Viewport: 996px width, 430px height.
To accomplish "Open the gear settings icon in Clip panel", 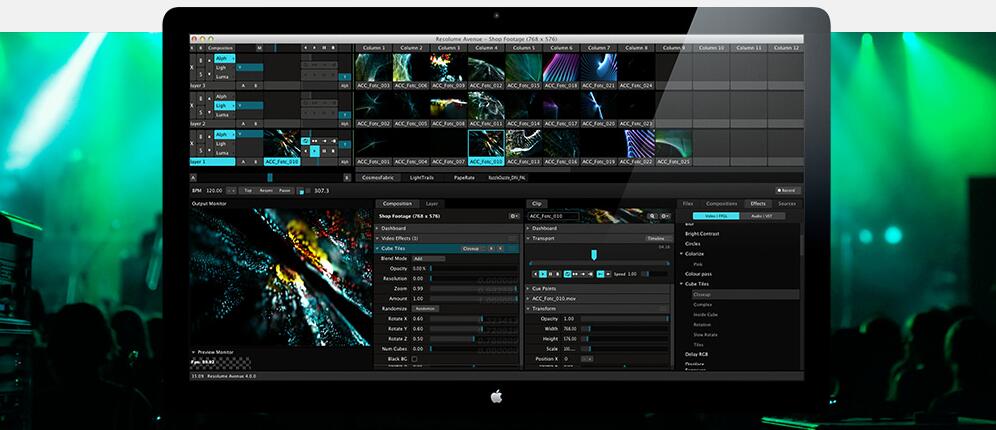I will [664, 216].
